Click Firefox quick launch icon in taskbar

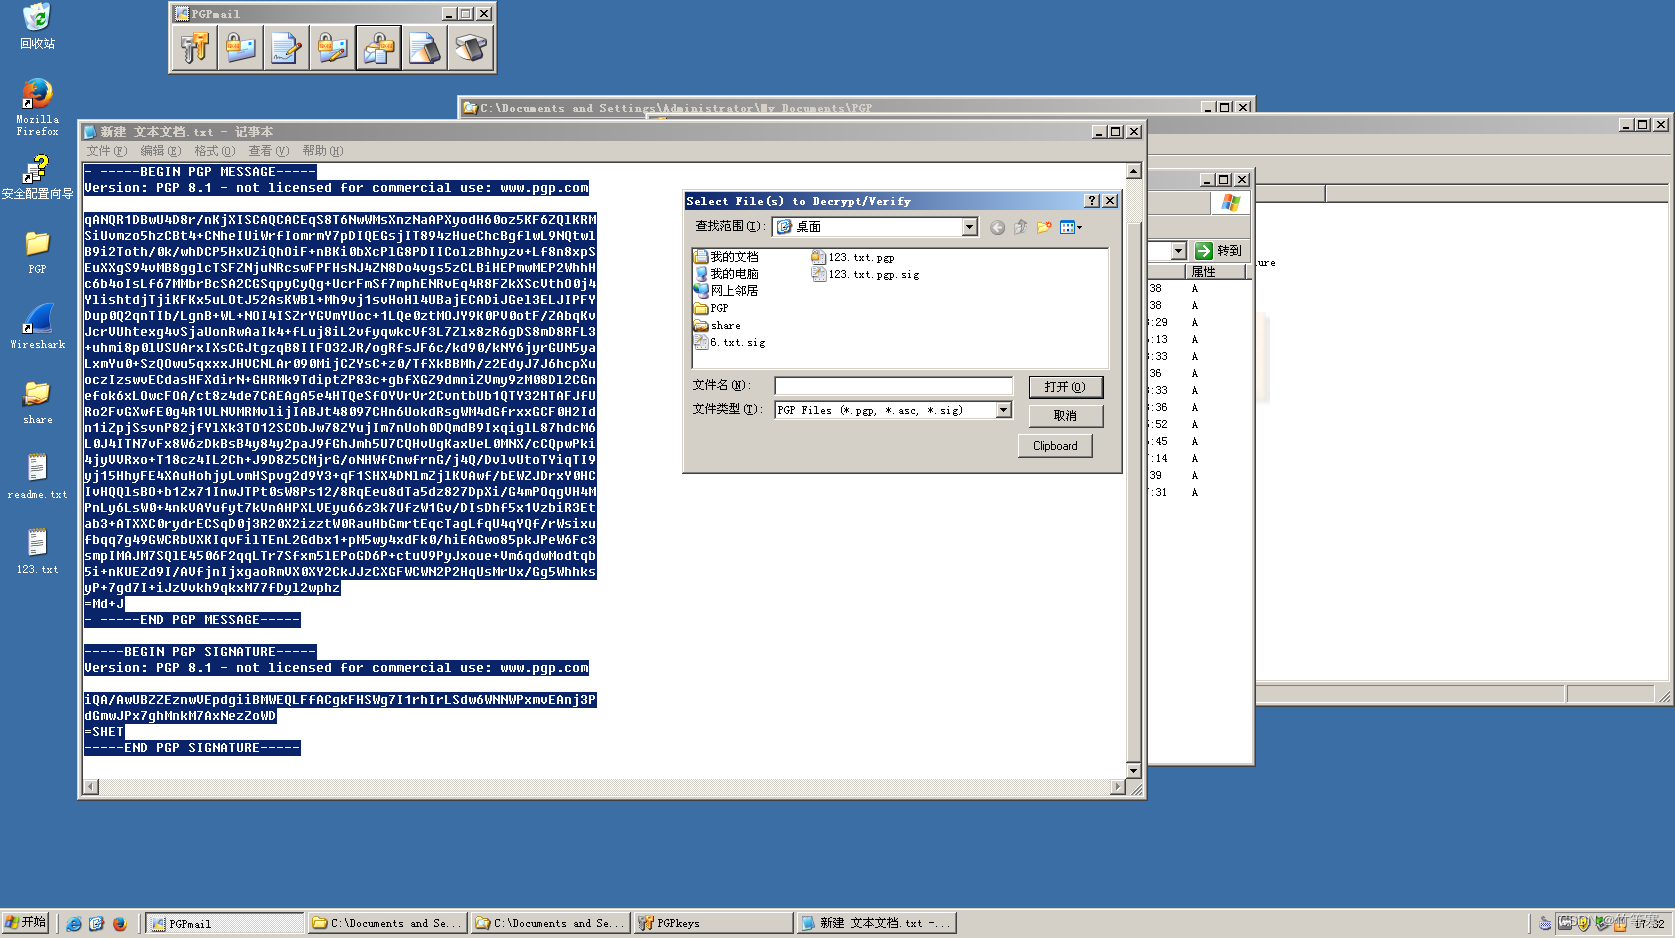pos(119,924)
